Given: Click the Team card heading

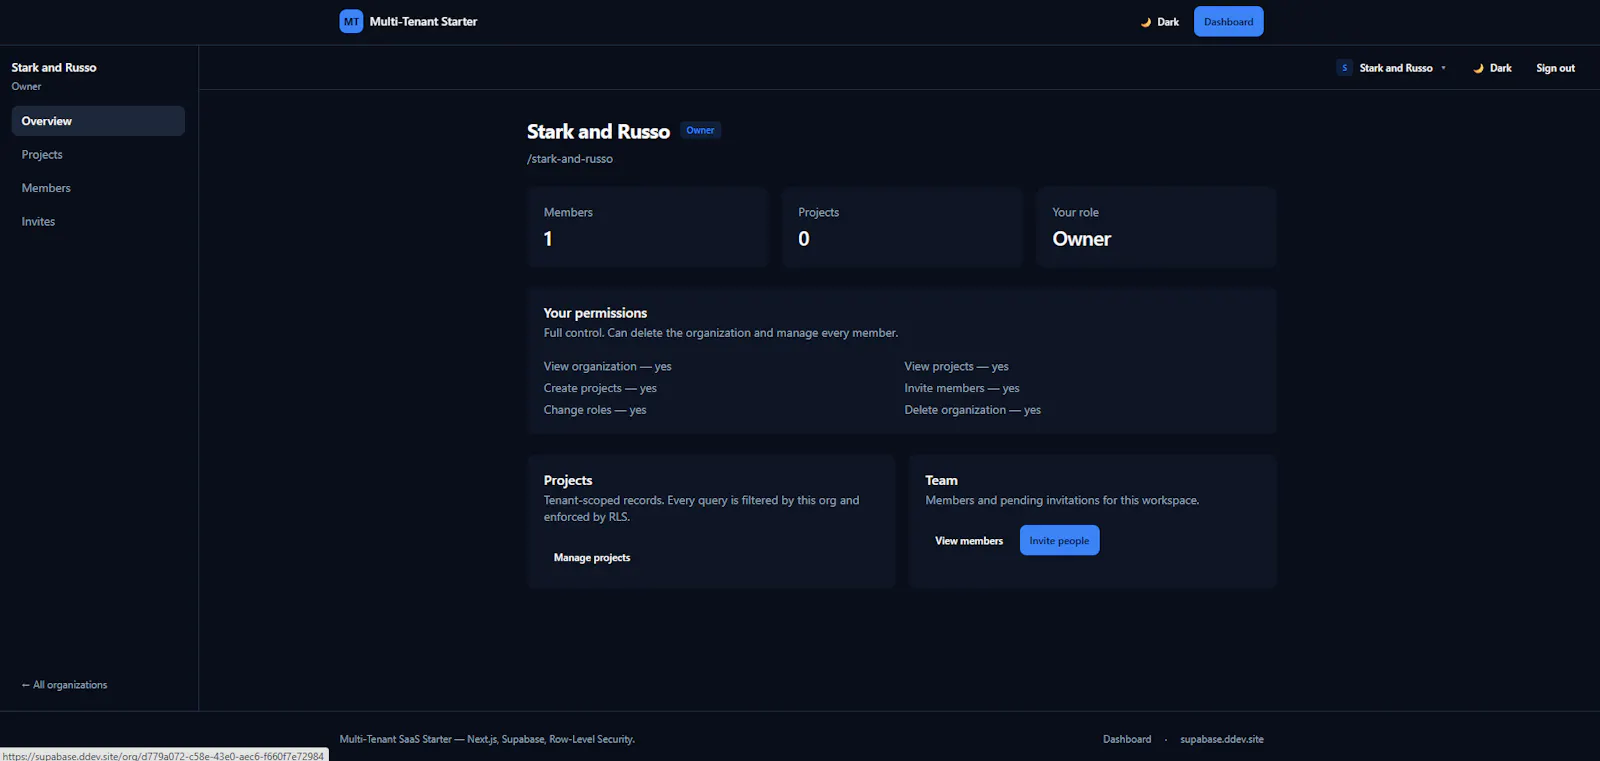Looking at the screenshot, I should tap(941, 481).
